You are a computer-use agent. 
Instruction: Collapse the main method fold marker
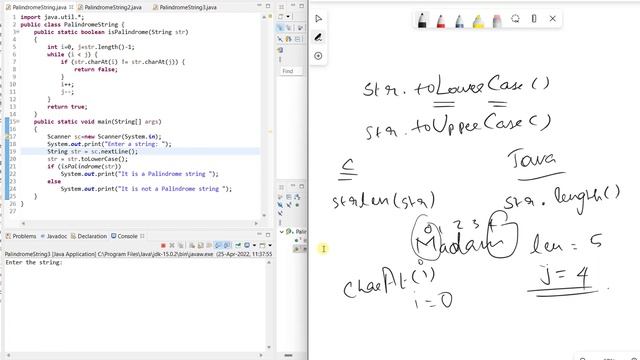(17, 122)
